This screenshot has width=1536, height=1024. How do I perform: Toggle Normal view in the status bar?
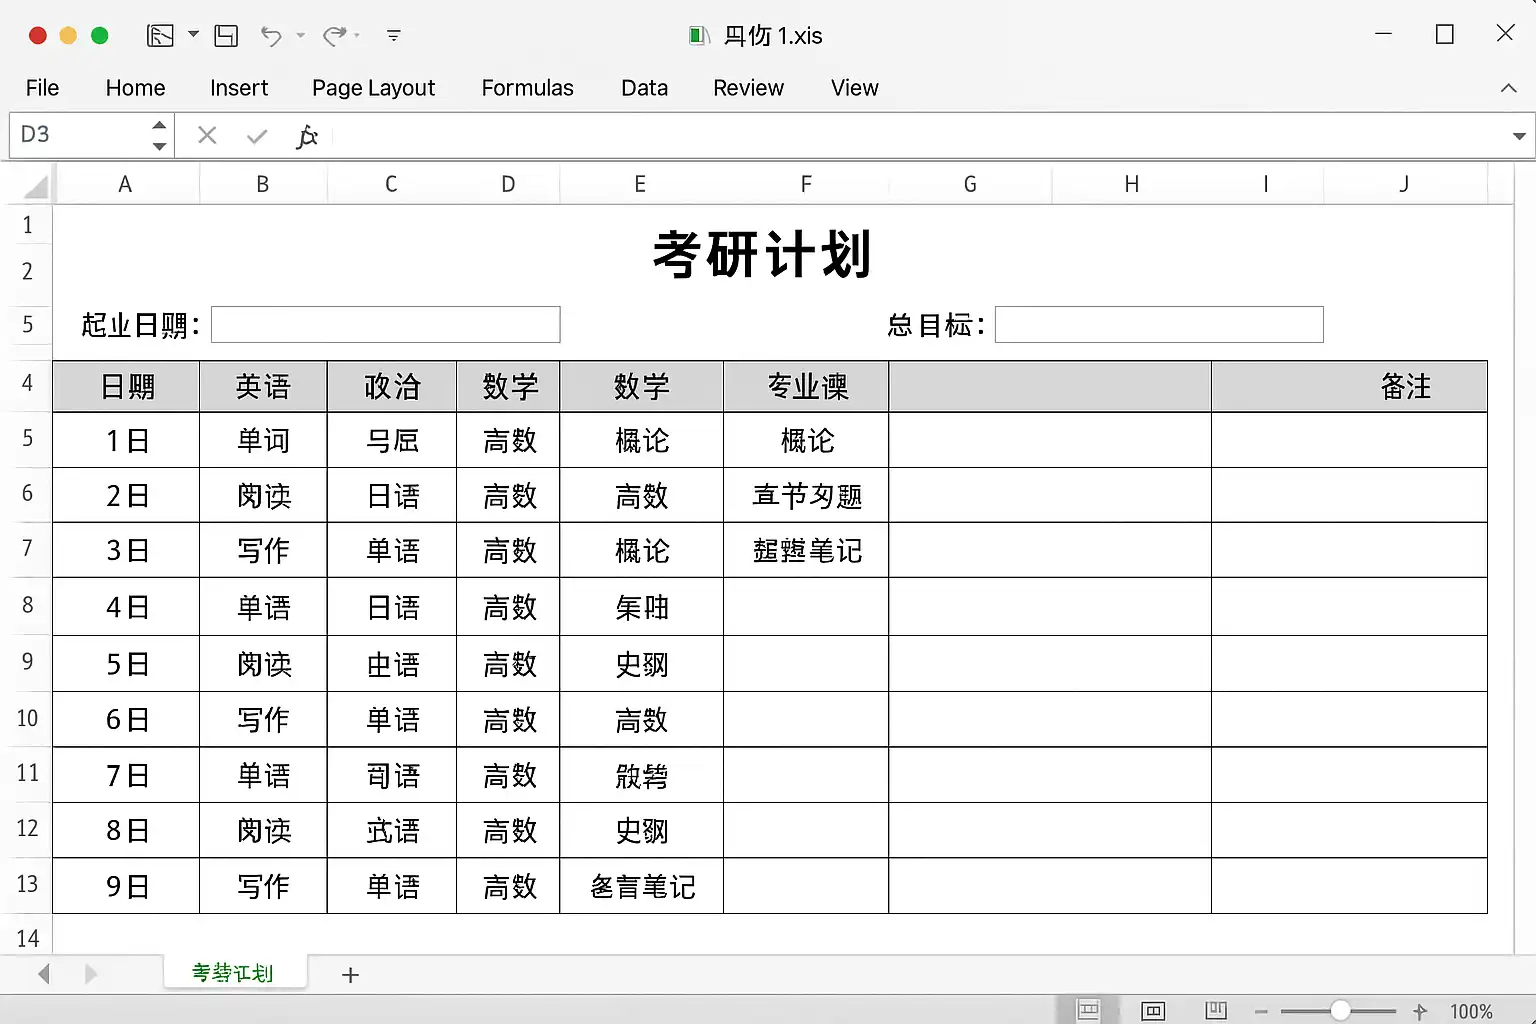pos(1090,1010)
